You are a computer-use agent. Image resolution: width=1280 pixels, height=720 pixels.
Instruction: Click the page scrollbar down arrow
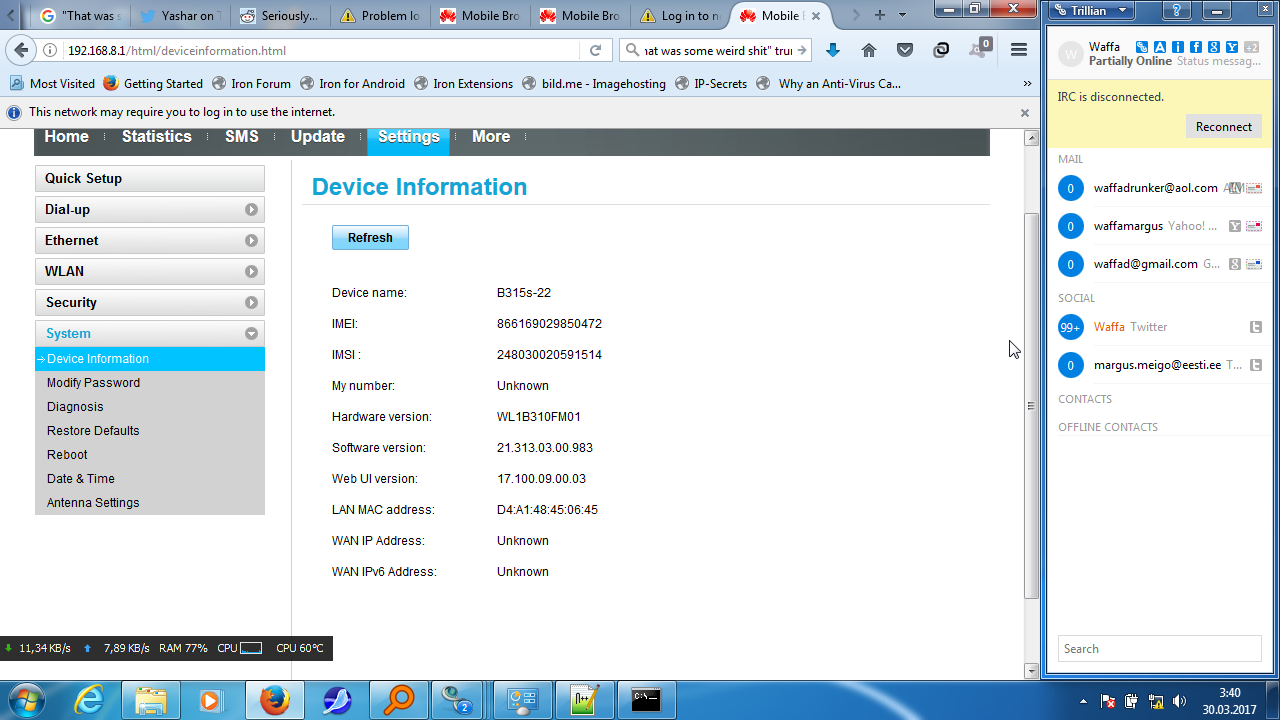1032,671
